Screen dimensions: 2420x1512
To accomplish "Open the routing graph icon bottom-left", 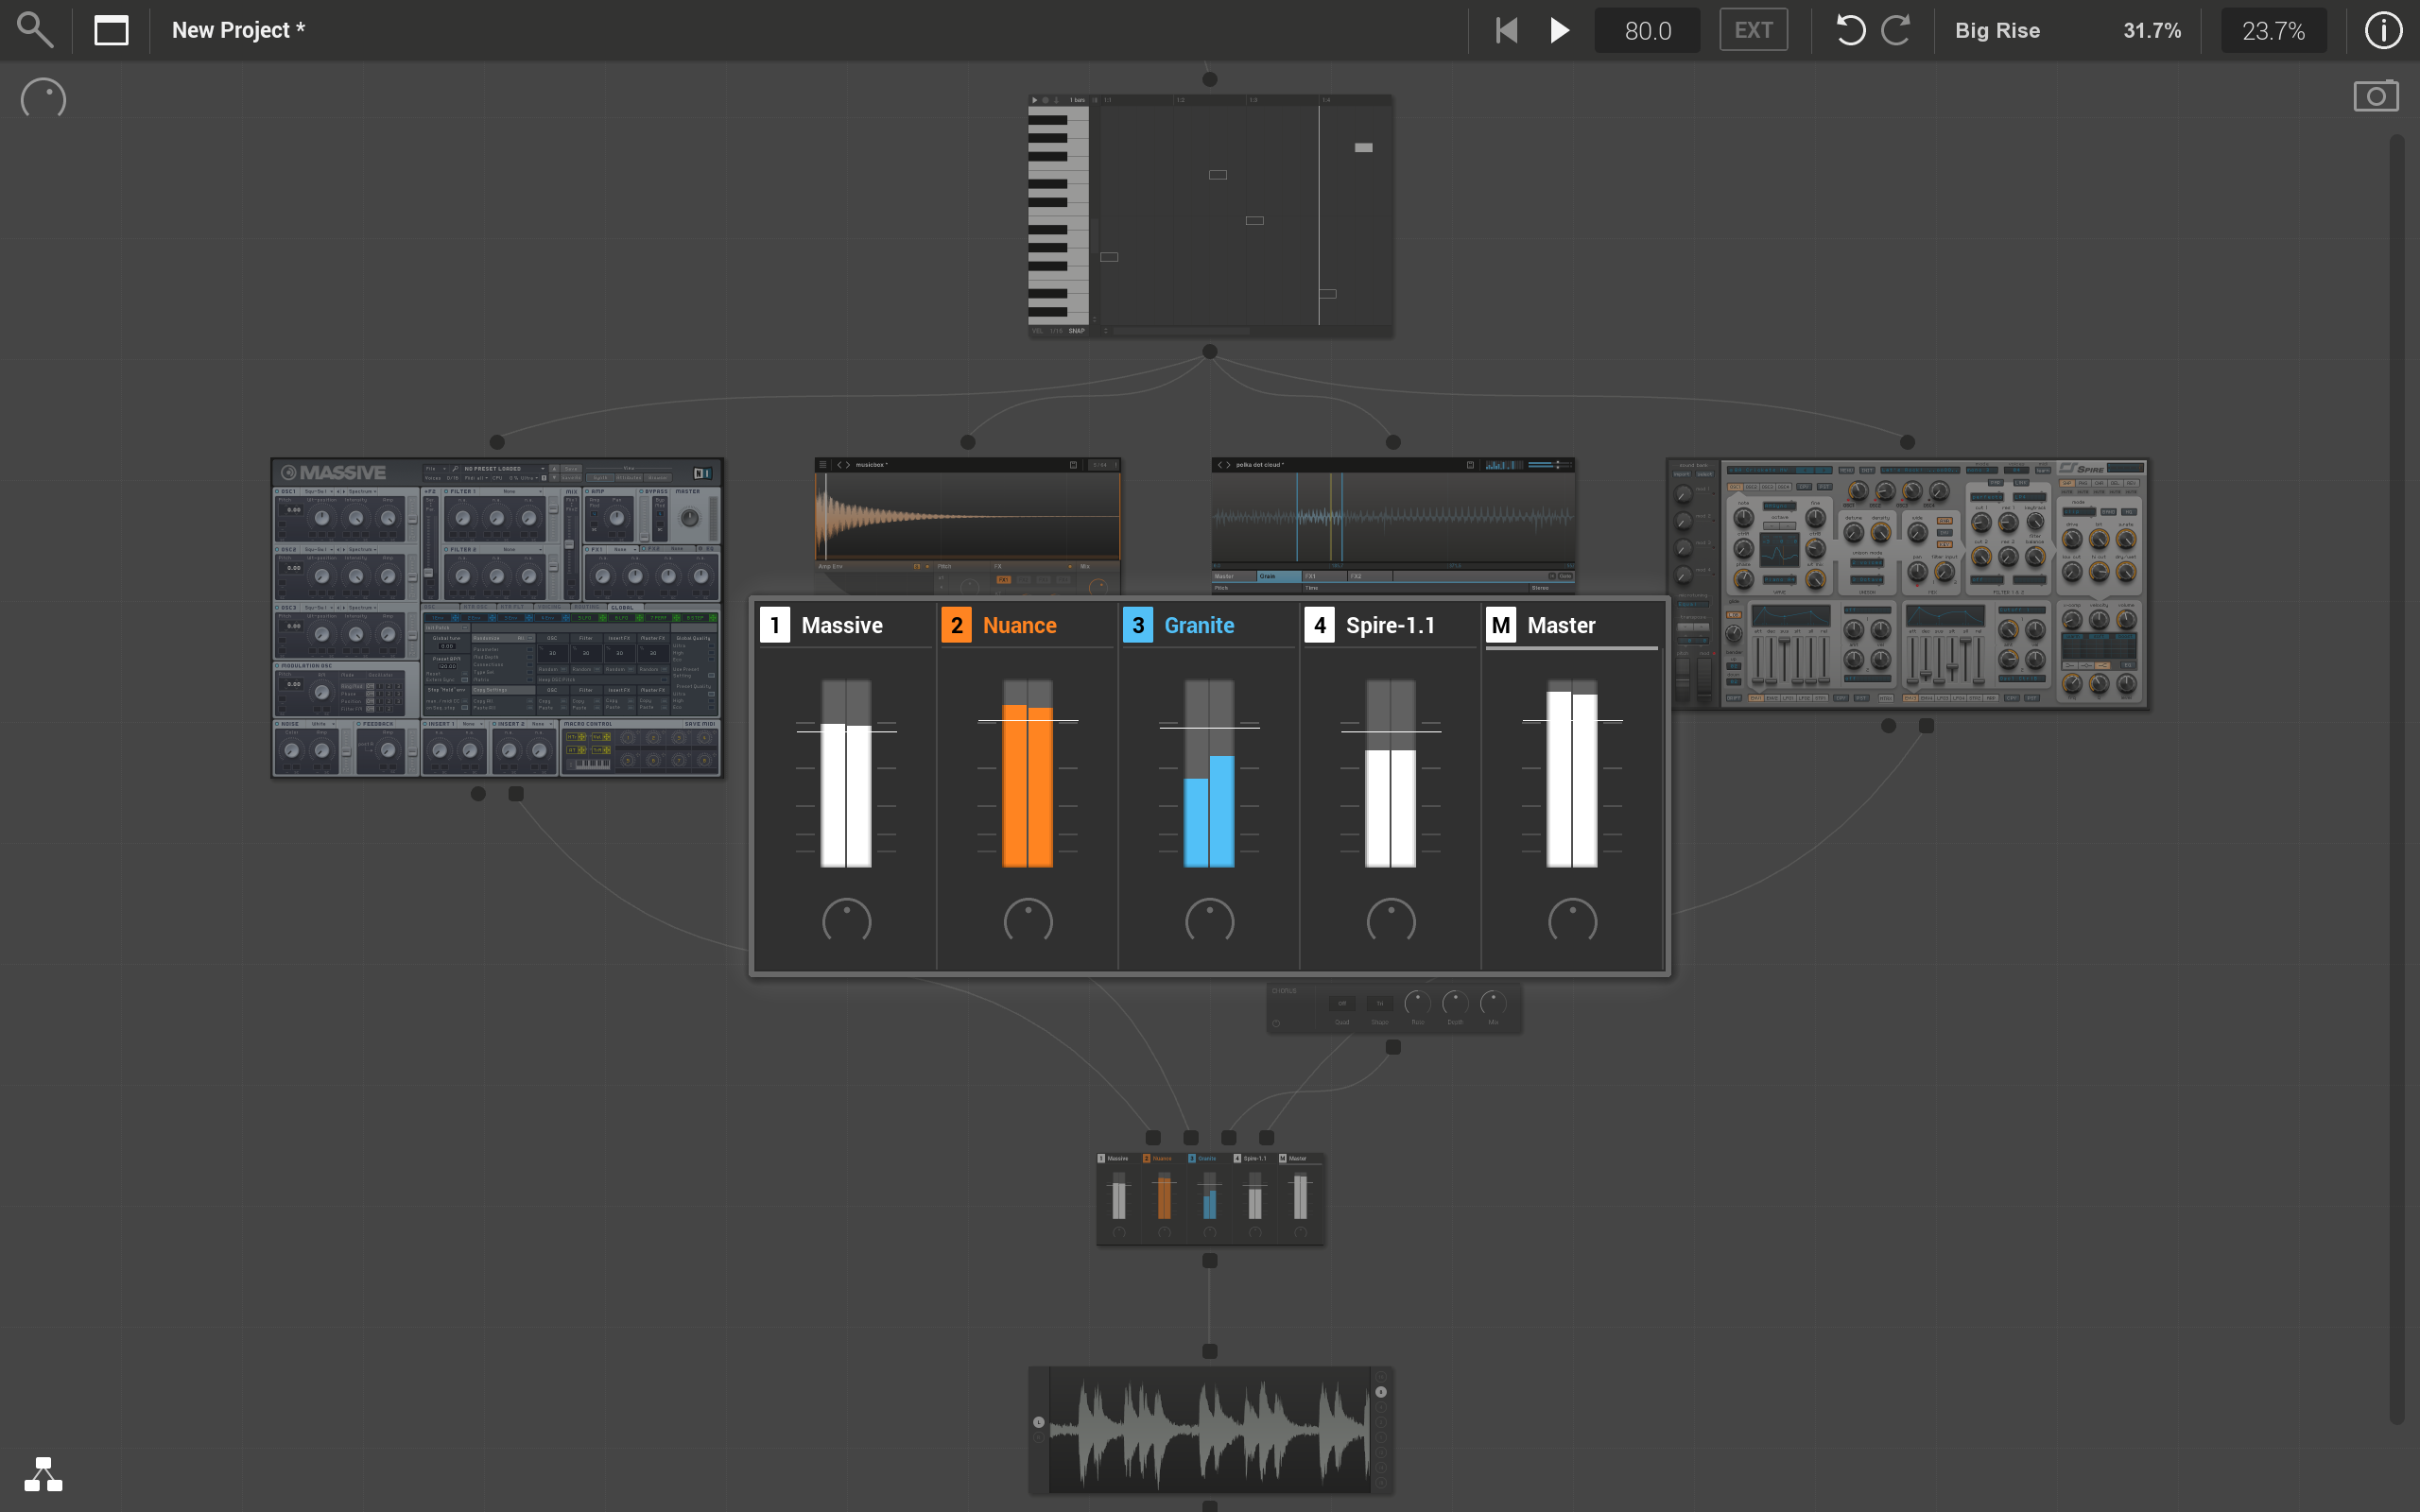I will (x=43, y=1474).
